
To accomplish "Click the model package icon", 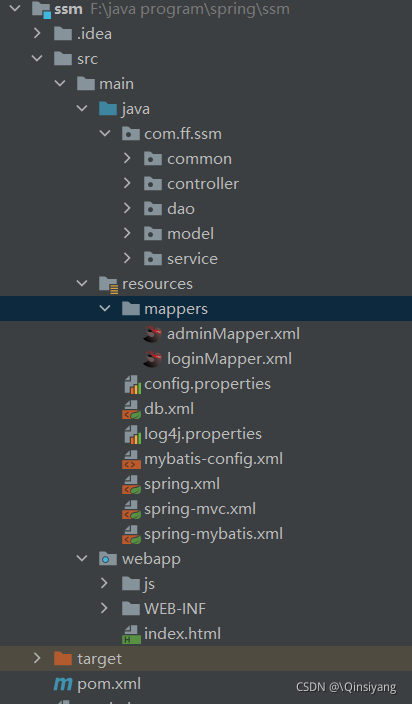I will (153, 233).
